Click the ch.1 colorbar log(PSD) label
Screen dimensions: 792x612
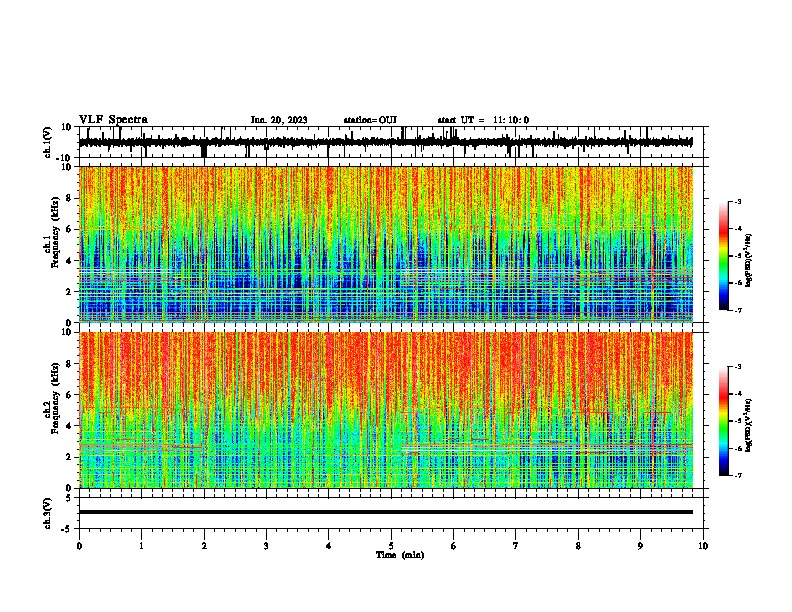pos(748,261)
